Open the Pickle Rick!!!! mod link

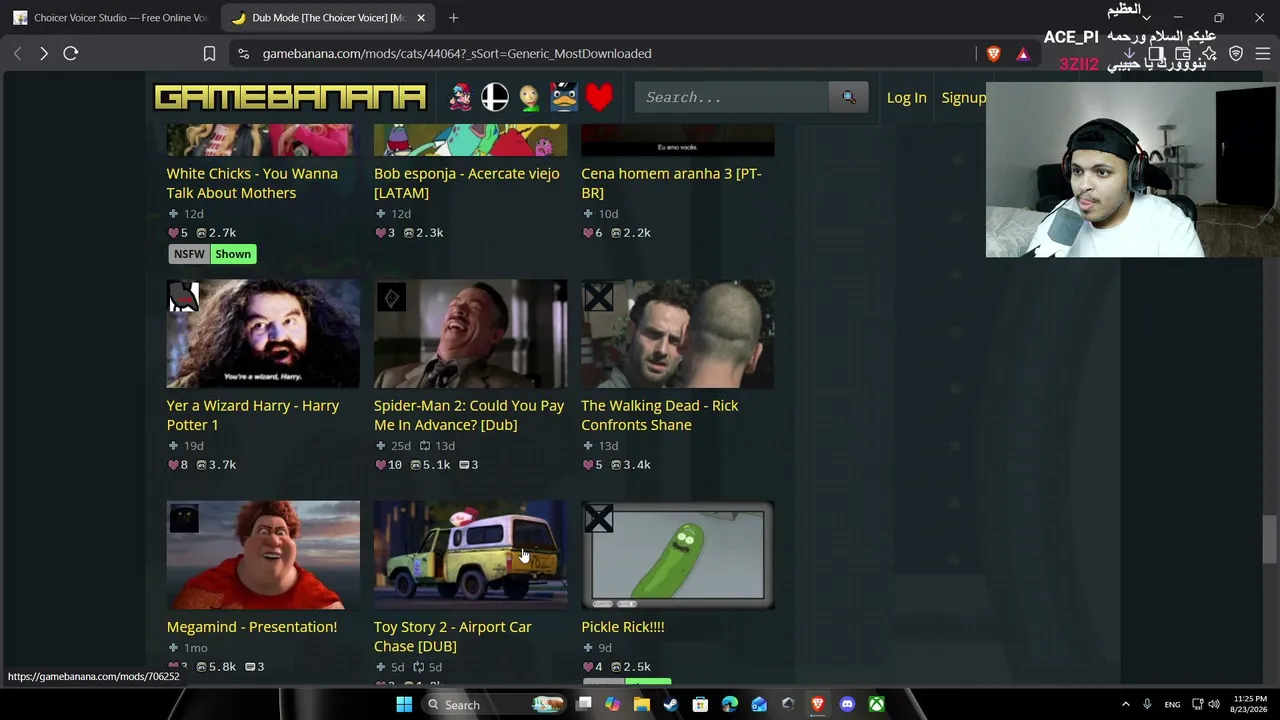coord(623,627)
